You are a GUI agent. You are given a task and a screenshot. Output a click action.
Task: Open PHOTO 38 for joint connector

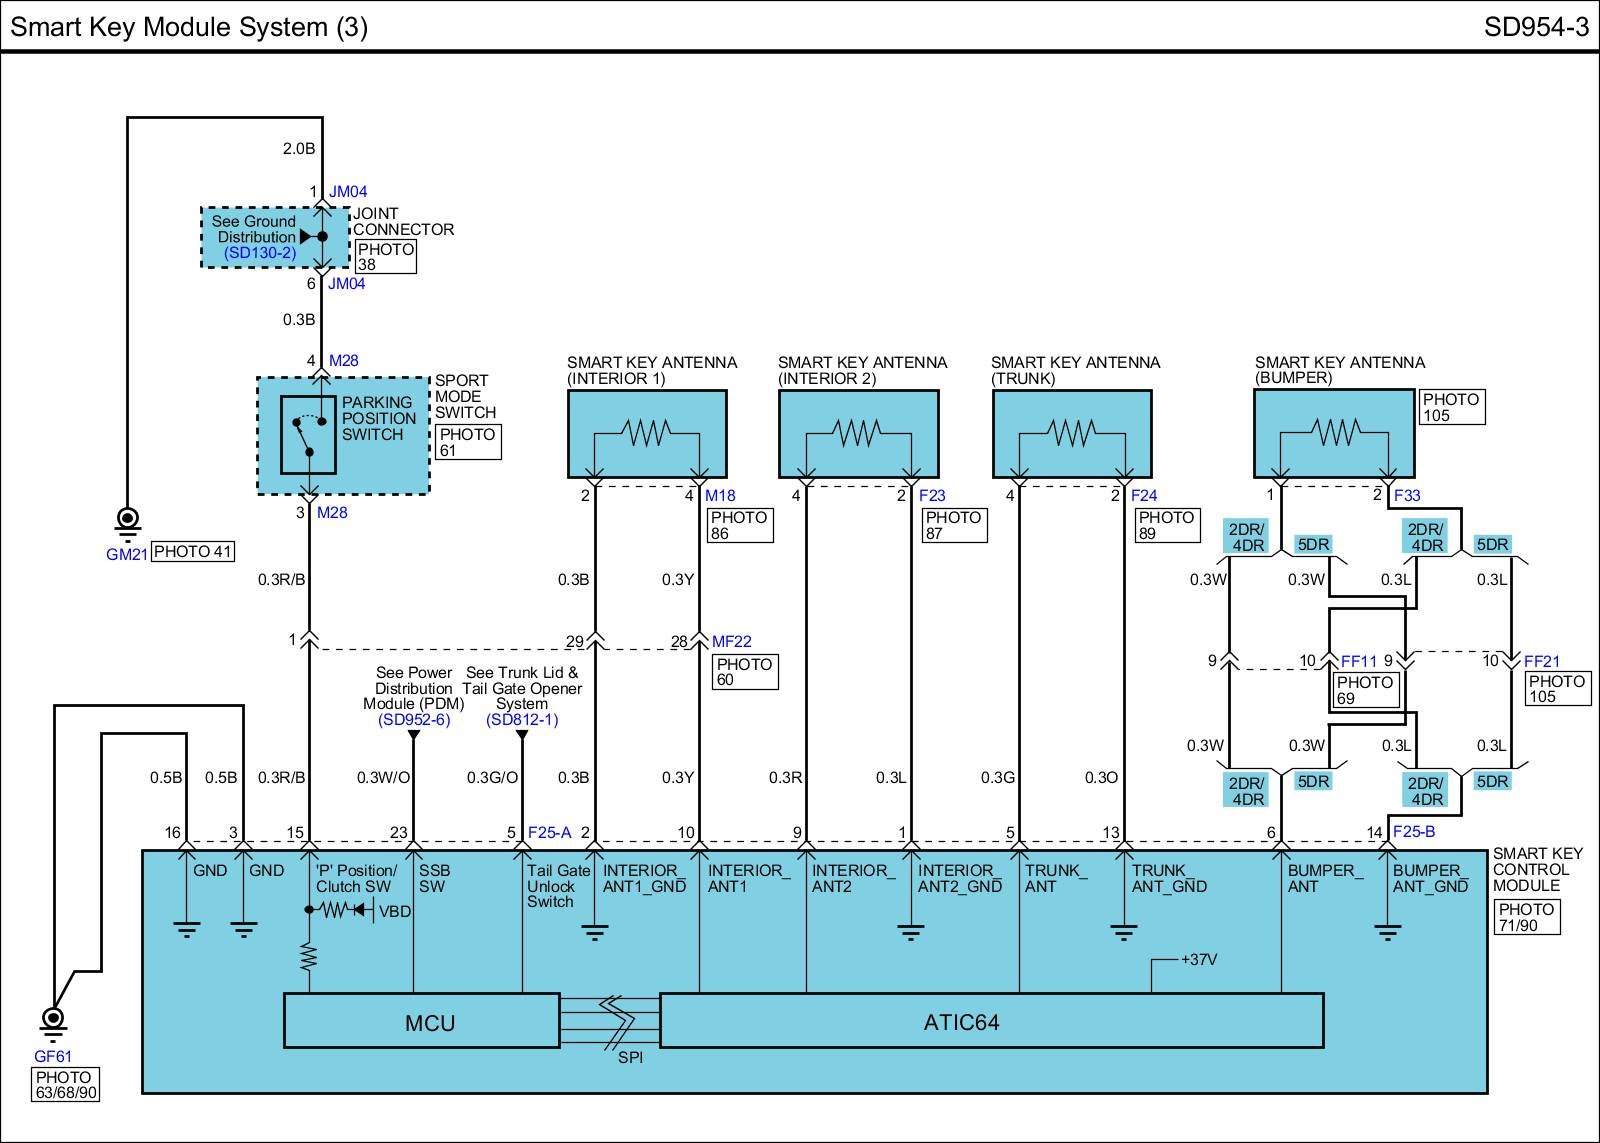(x=385, y=257)
